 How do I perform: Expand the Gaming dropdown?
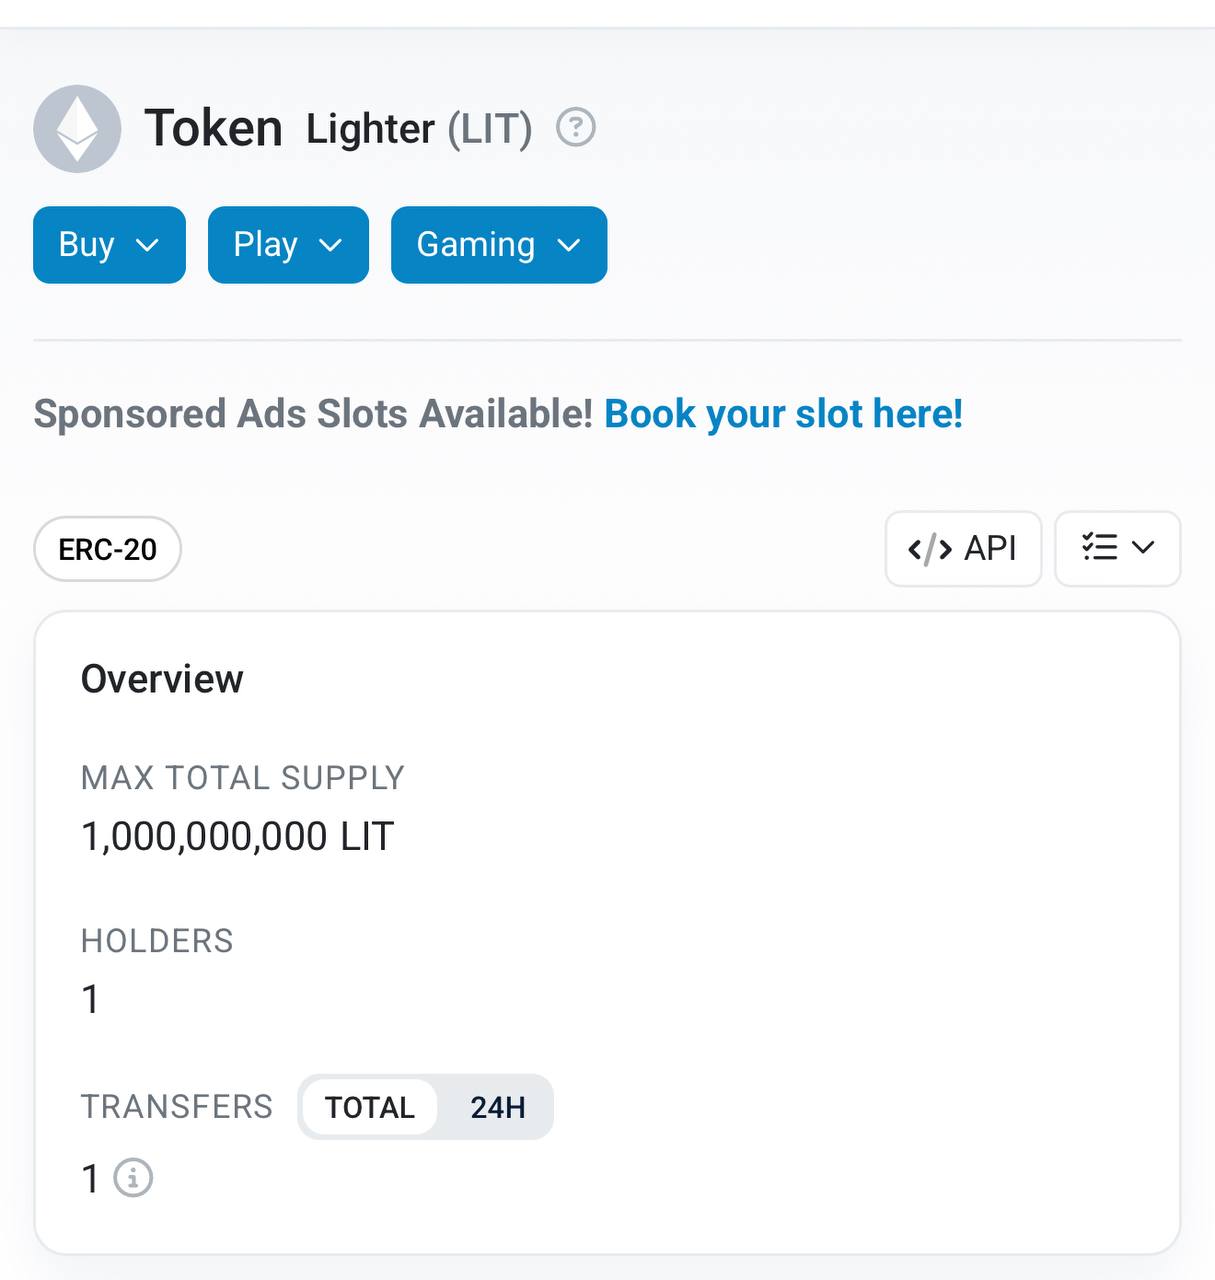click(498, 245)
